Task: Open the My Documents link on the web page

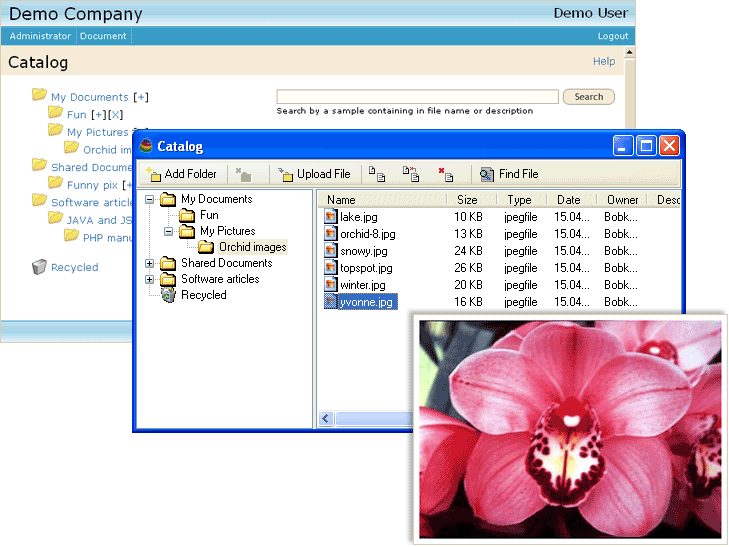Action: click(x=89, y=97)
